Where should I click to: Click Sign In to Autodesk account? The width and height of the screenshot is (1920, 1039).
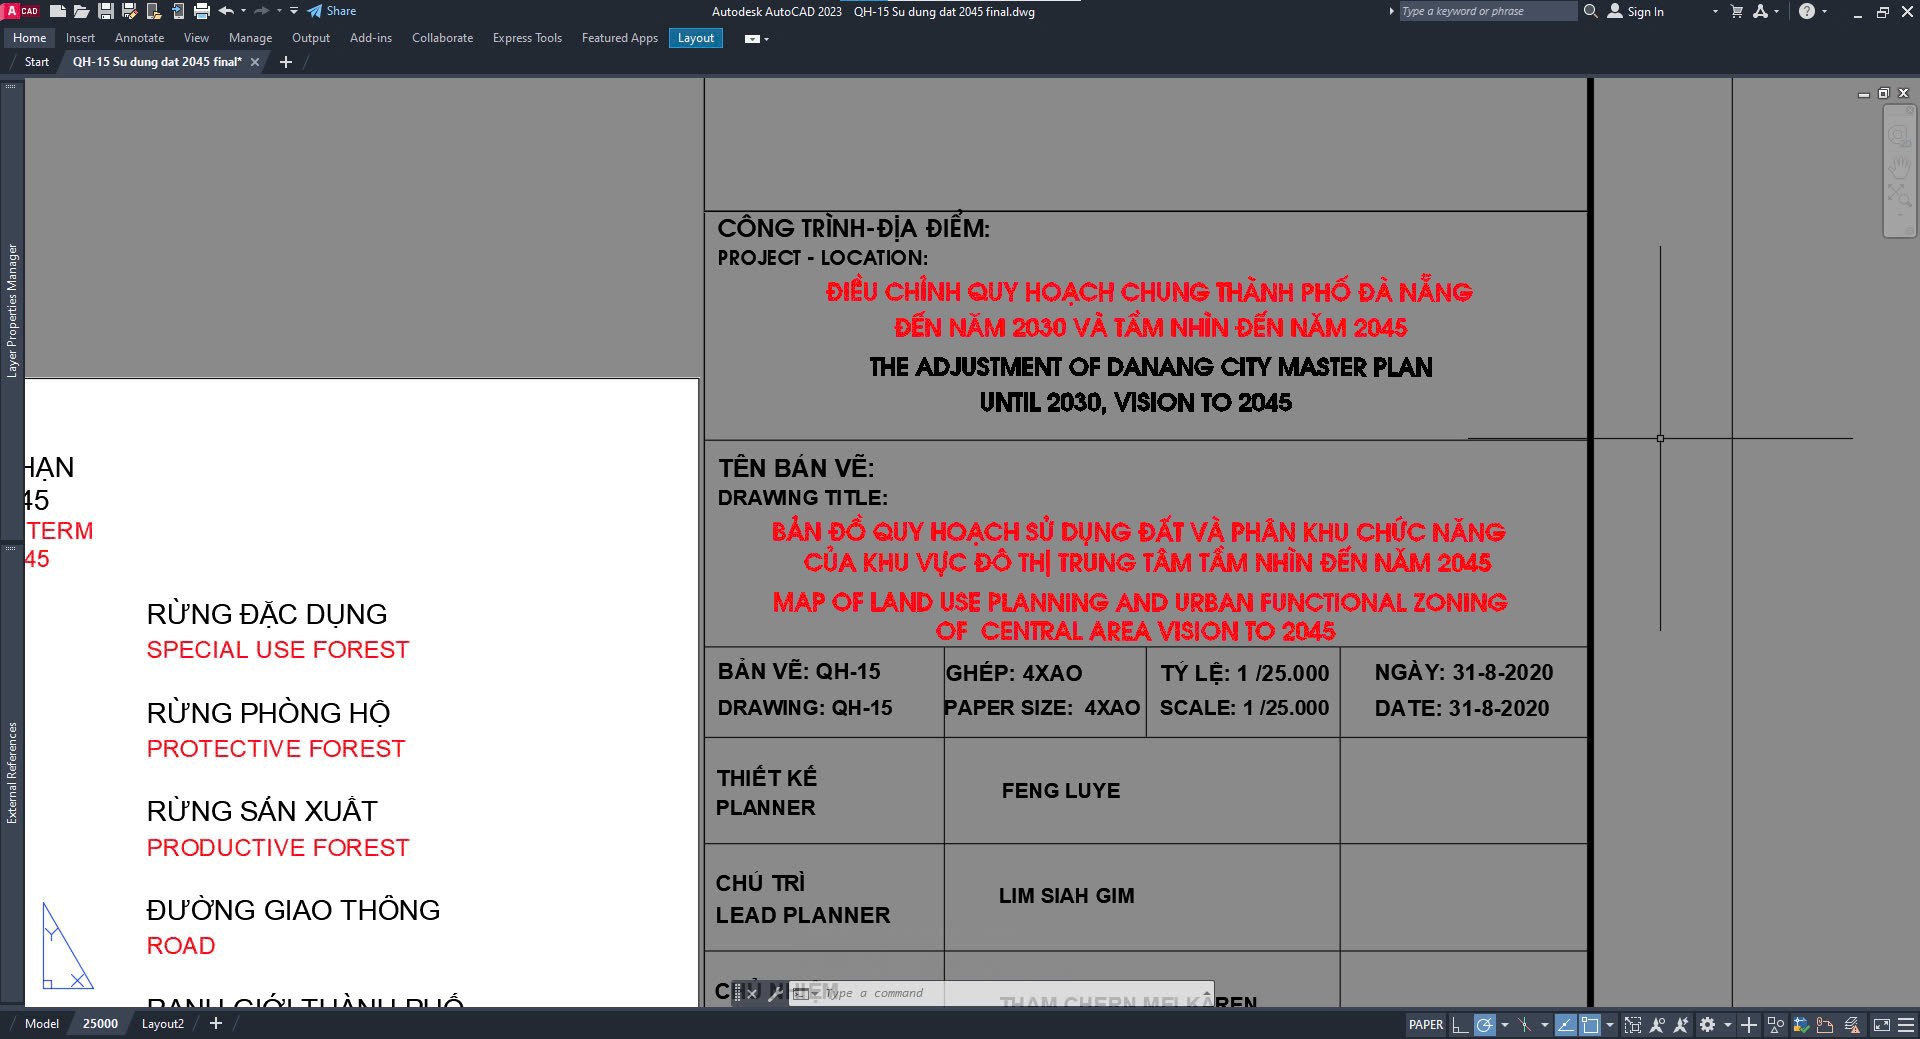[1636, 11]
